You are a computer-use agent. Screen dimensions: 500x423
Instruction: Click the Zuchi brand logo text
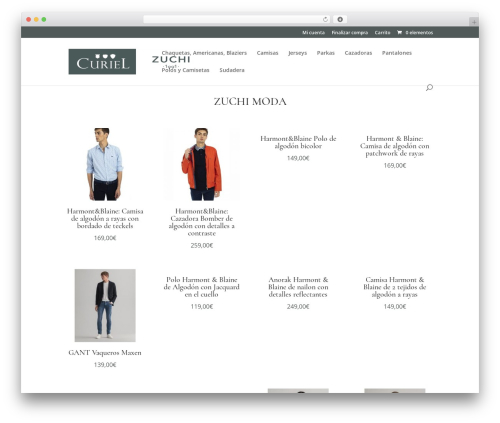click(171, 60)
